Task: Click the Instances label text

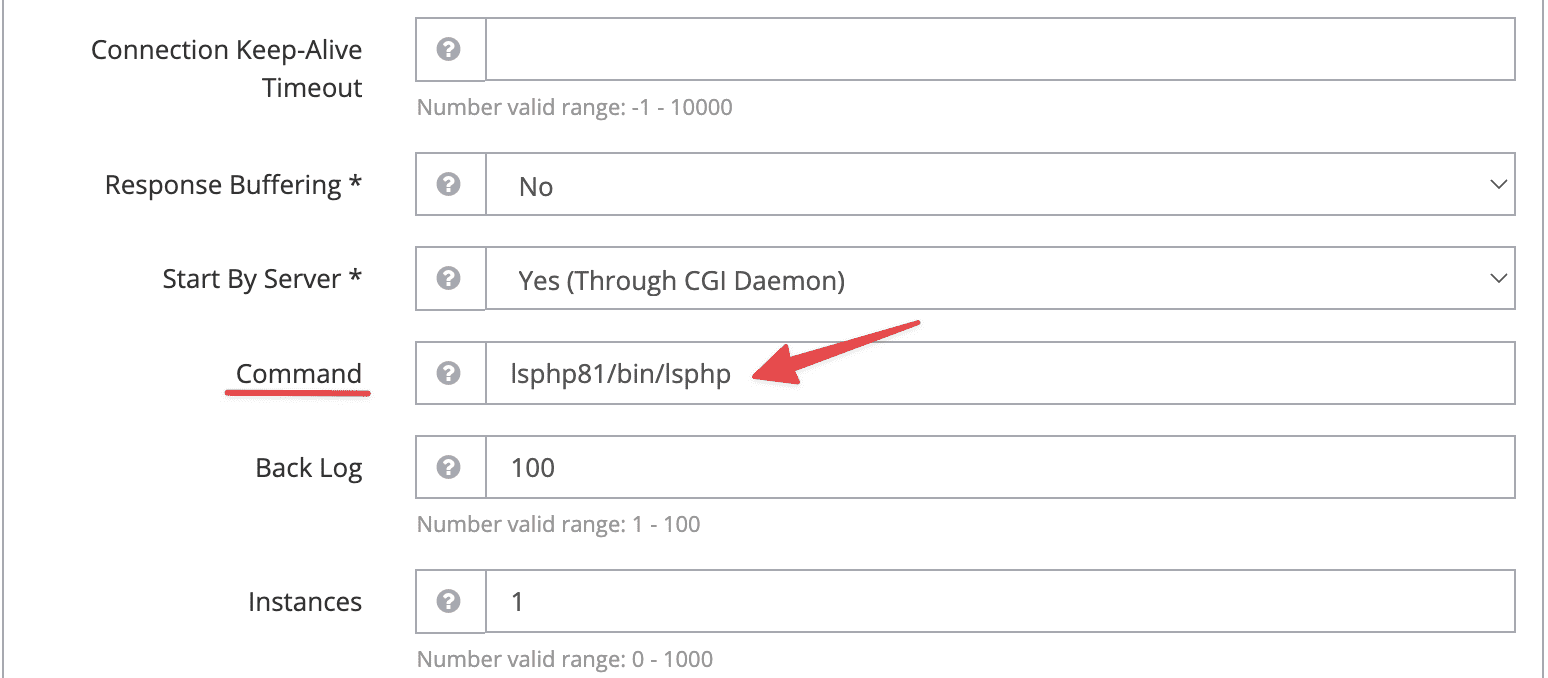Action: point(305,602)
